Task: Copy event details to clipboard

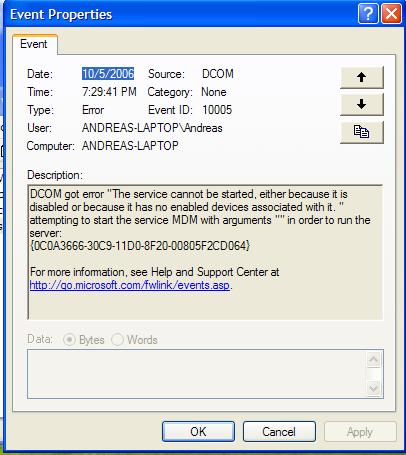Action: (x=362, y=132)
